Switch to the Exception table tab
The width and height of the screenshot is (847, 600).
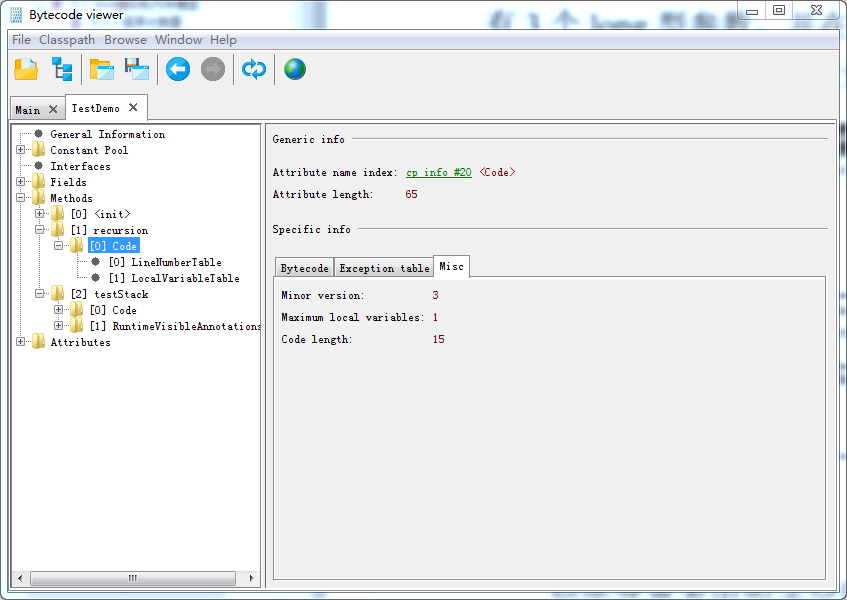[384, 268]
